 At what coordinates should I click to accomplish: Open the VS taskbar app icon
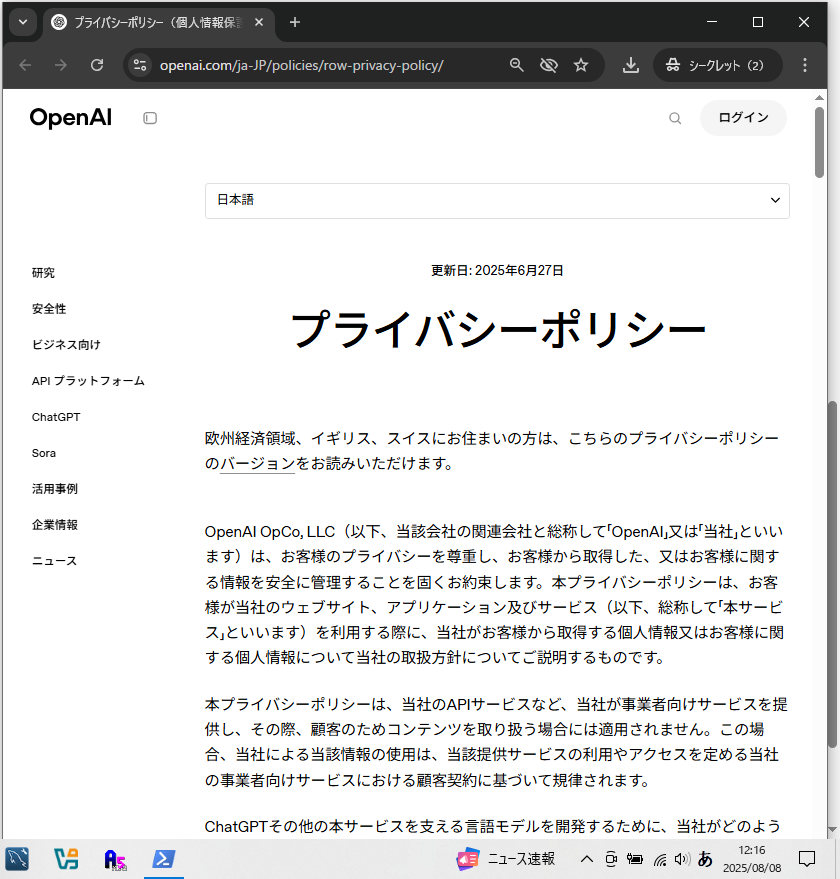point(66,859)
